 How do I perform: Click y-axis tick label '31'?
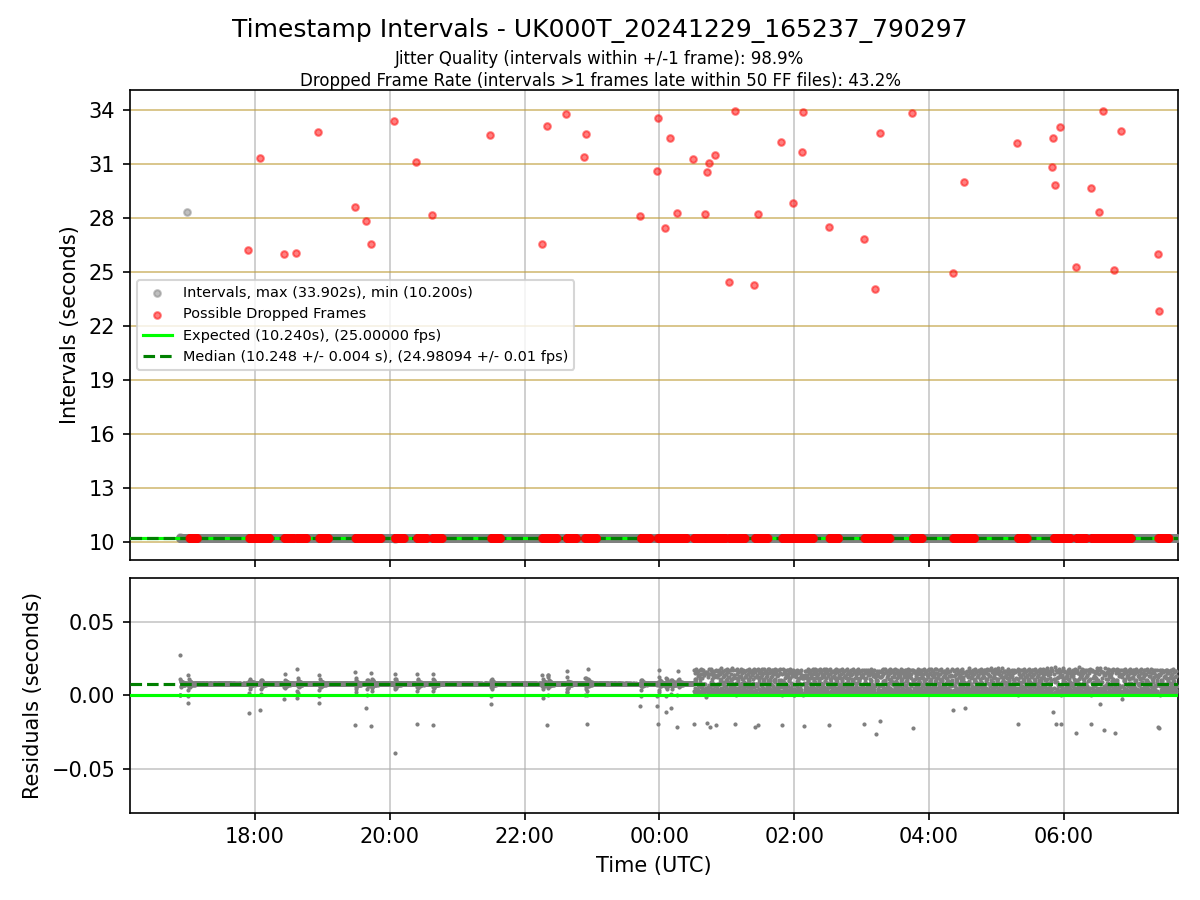click(104, 164)
